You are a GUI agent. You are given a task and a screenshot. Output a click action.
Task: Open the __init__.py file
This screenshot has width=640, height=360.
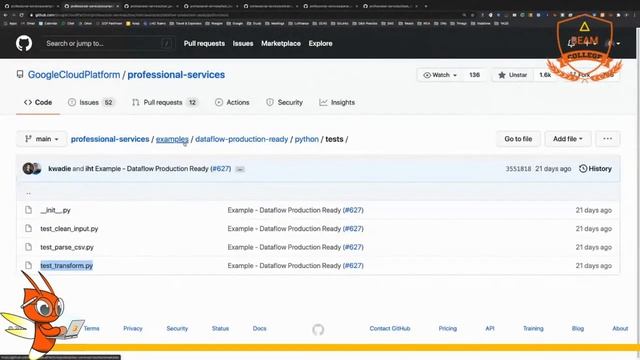[x=56, y=210]
